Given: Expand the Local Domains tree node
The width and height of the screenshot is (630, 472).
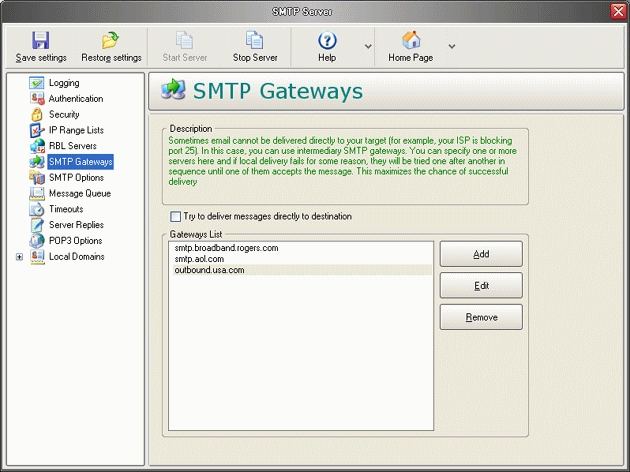Looking at the screenshot, I should tap(19, 257).
